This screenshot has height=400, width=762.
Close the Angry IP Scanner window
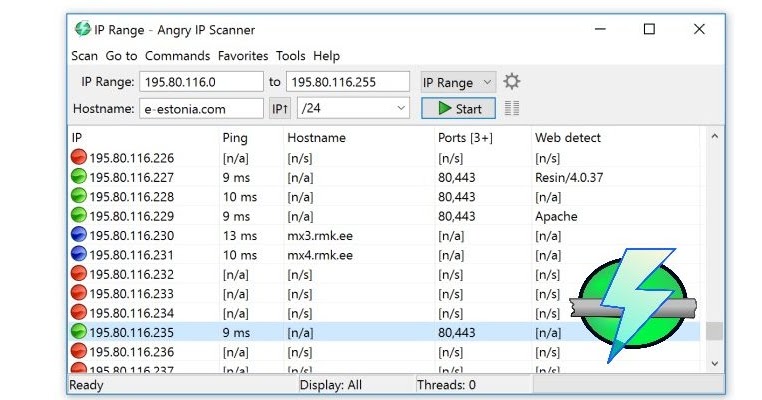699,29
